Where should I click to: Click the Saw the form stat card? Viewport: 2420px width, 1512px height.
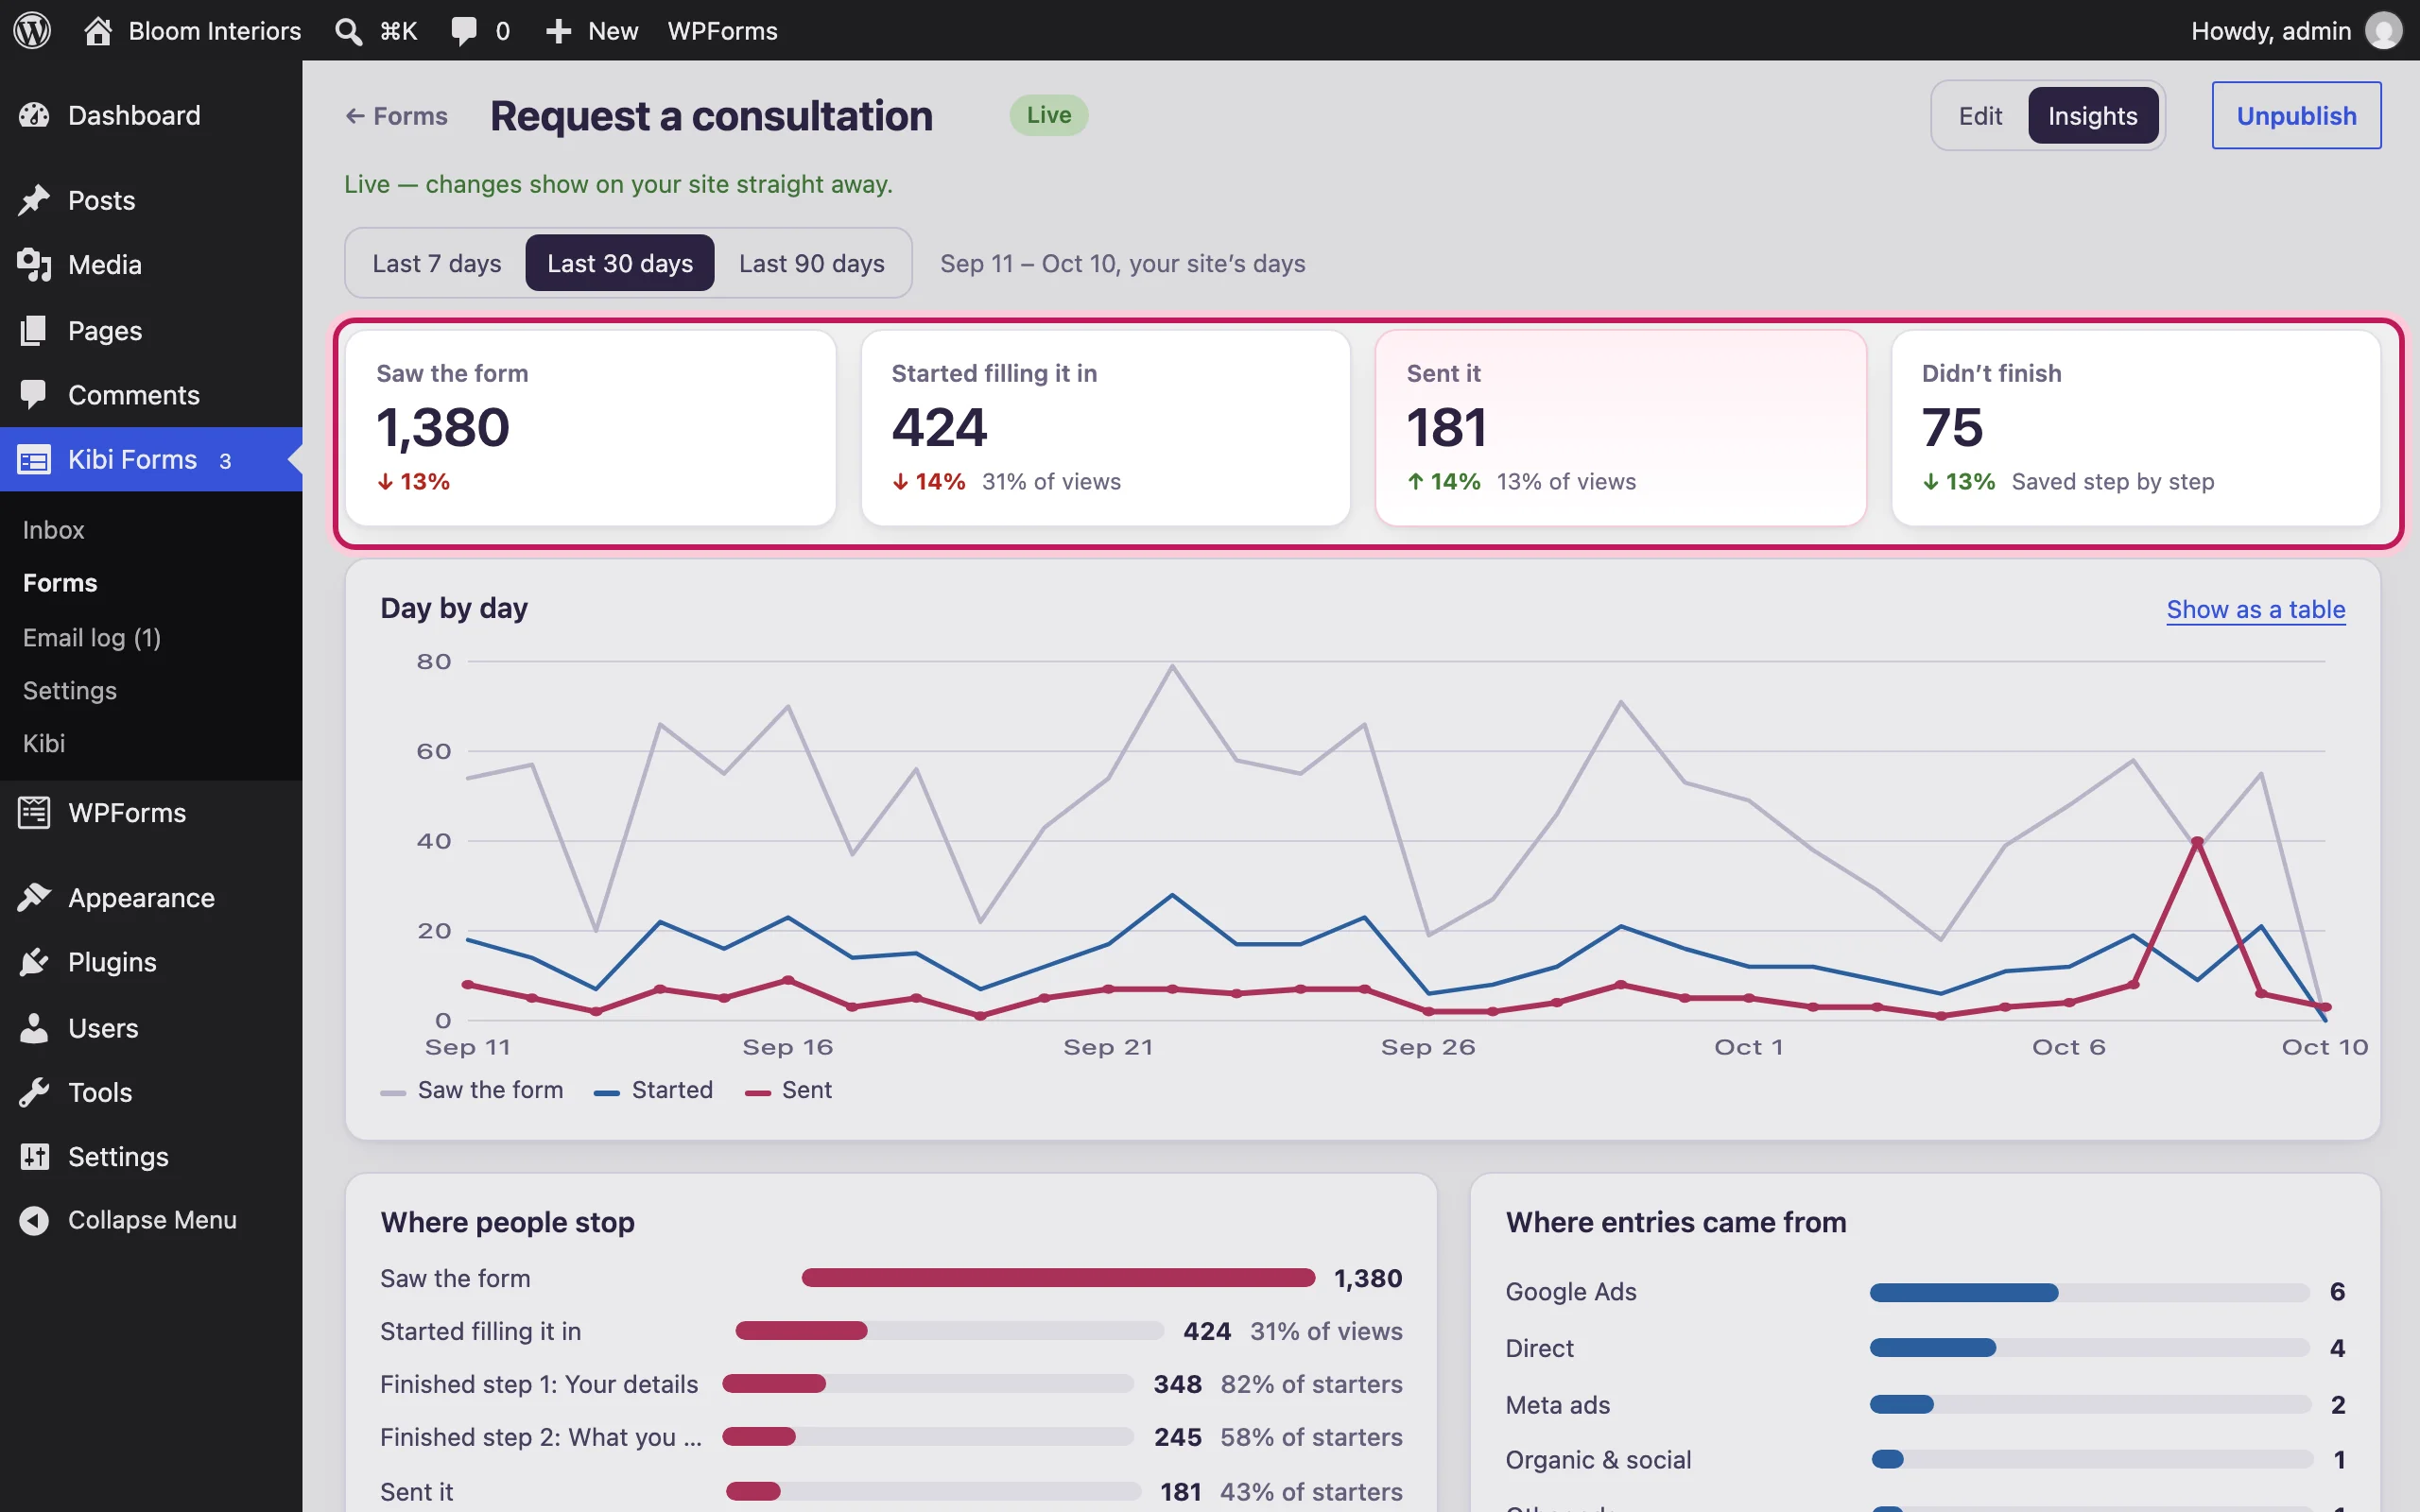click(590, 428)
